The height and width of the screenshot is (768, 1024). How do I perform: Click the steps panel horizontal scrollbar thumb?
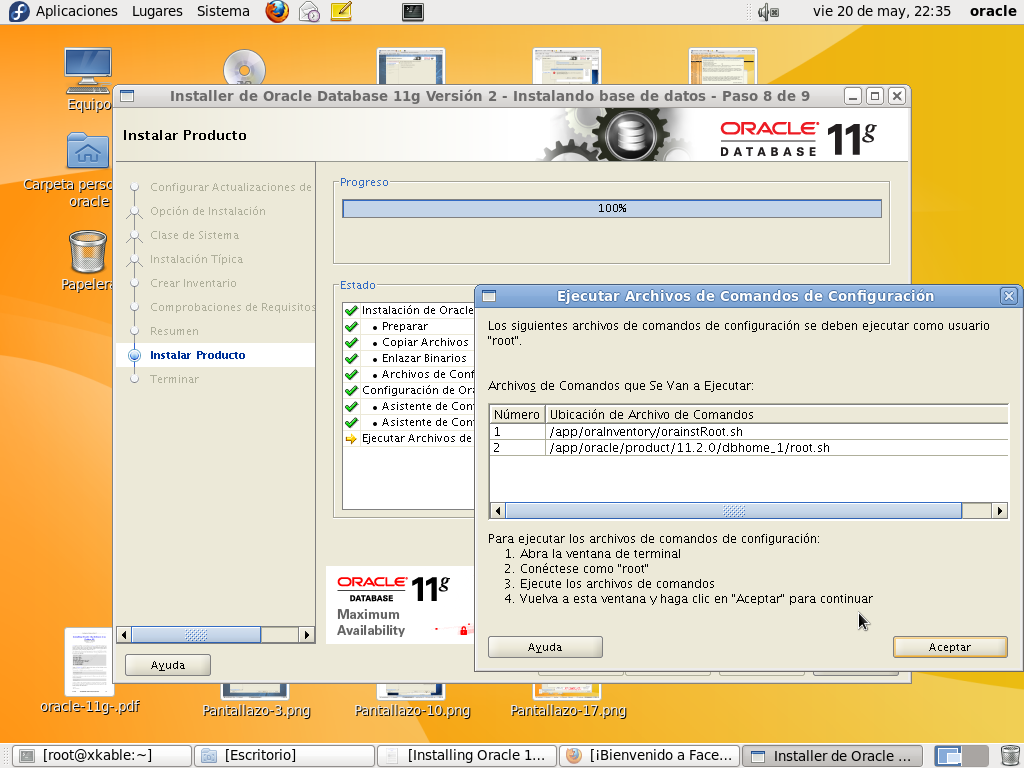(196, 634)
